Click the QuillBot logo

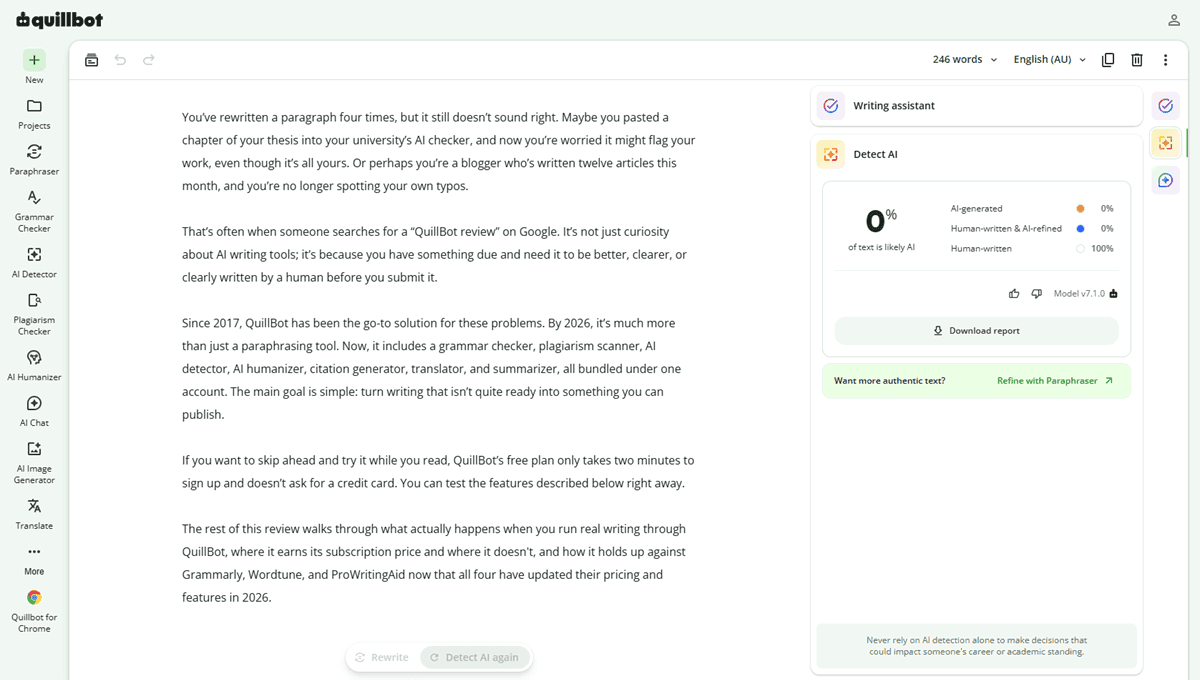[59, 20]
